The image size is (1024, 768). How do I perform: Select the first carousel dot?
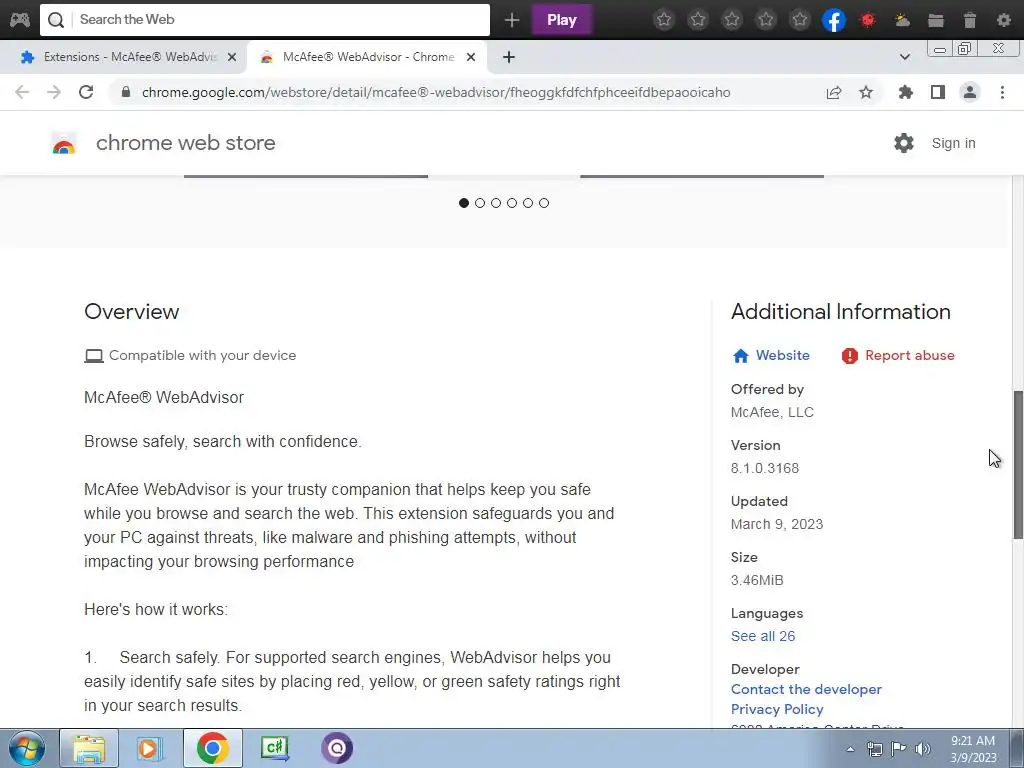point(464,203)
